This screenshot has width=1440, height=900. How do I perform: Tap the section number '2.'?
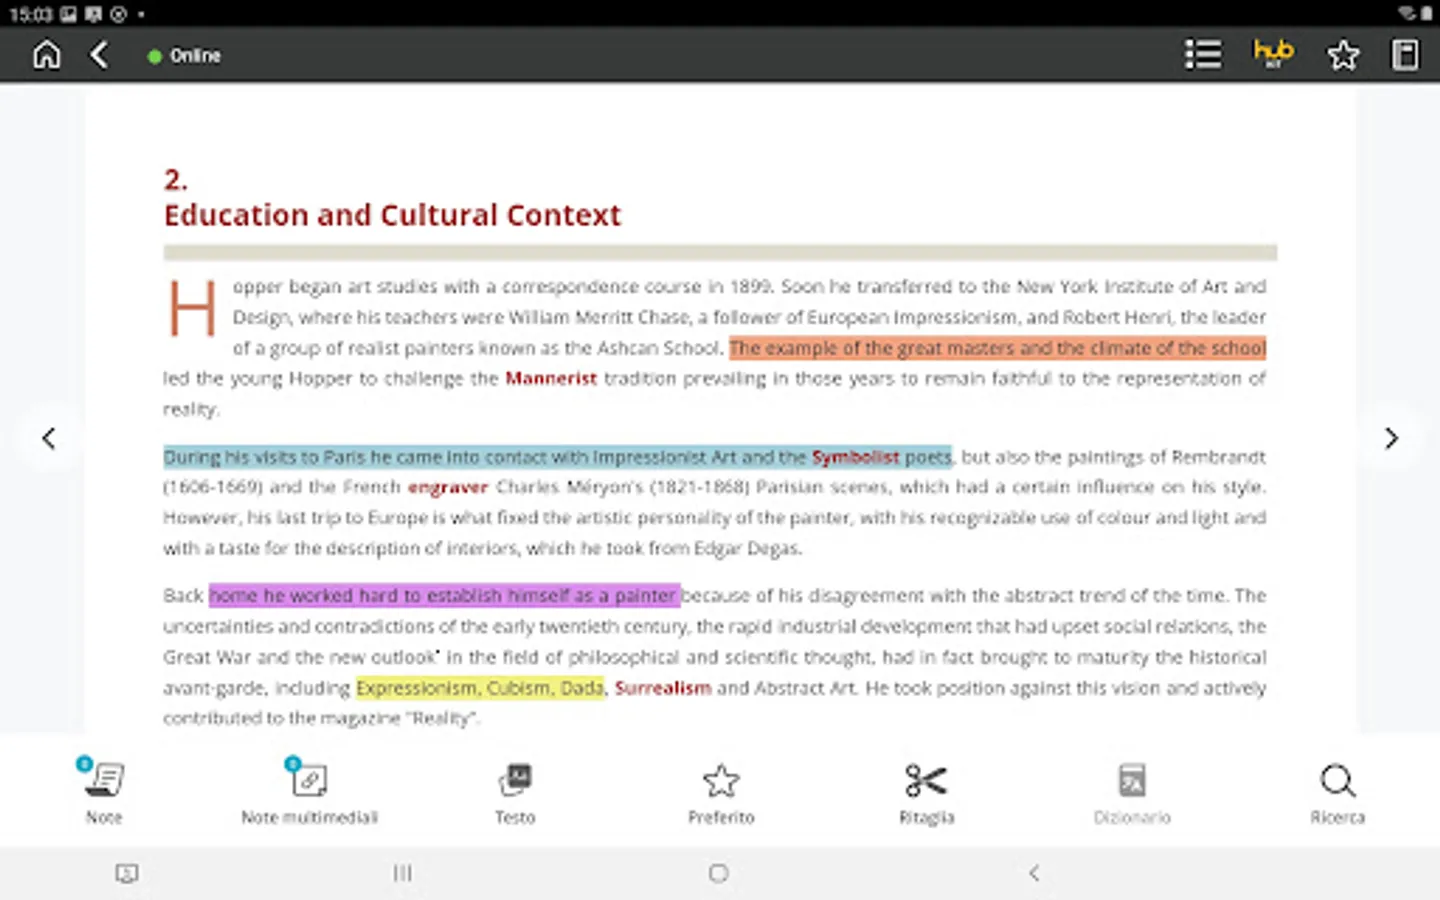[175, 180]
